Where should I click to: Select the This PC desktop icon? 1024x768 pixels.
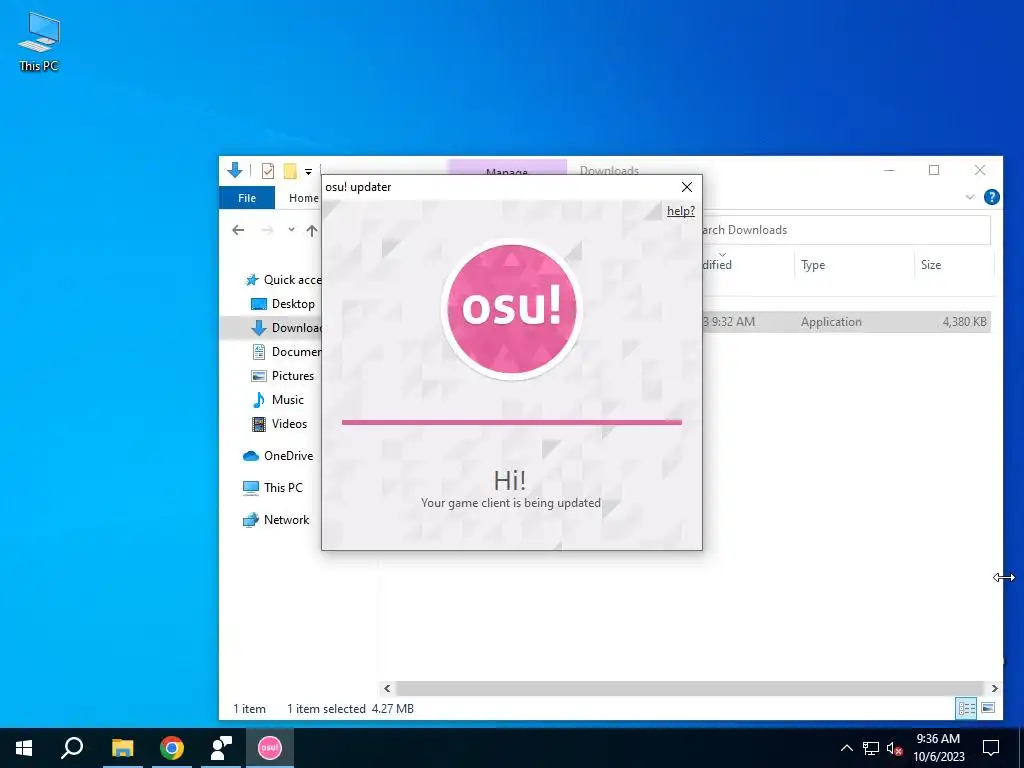[x=39, y=42]
